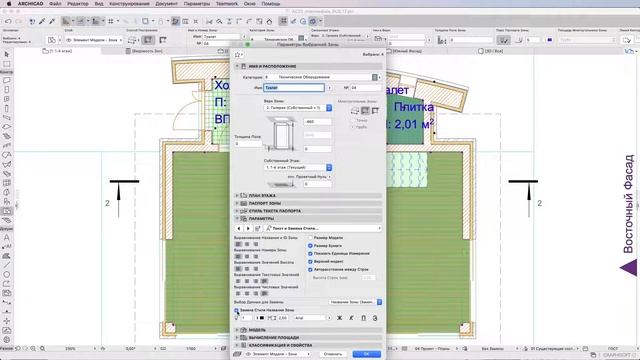640x360 pixels.
Task: Expand the Zone Stamp section
Action: click(x=309, y=203)
